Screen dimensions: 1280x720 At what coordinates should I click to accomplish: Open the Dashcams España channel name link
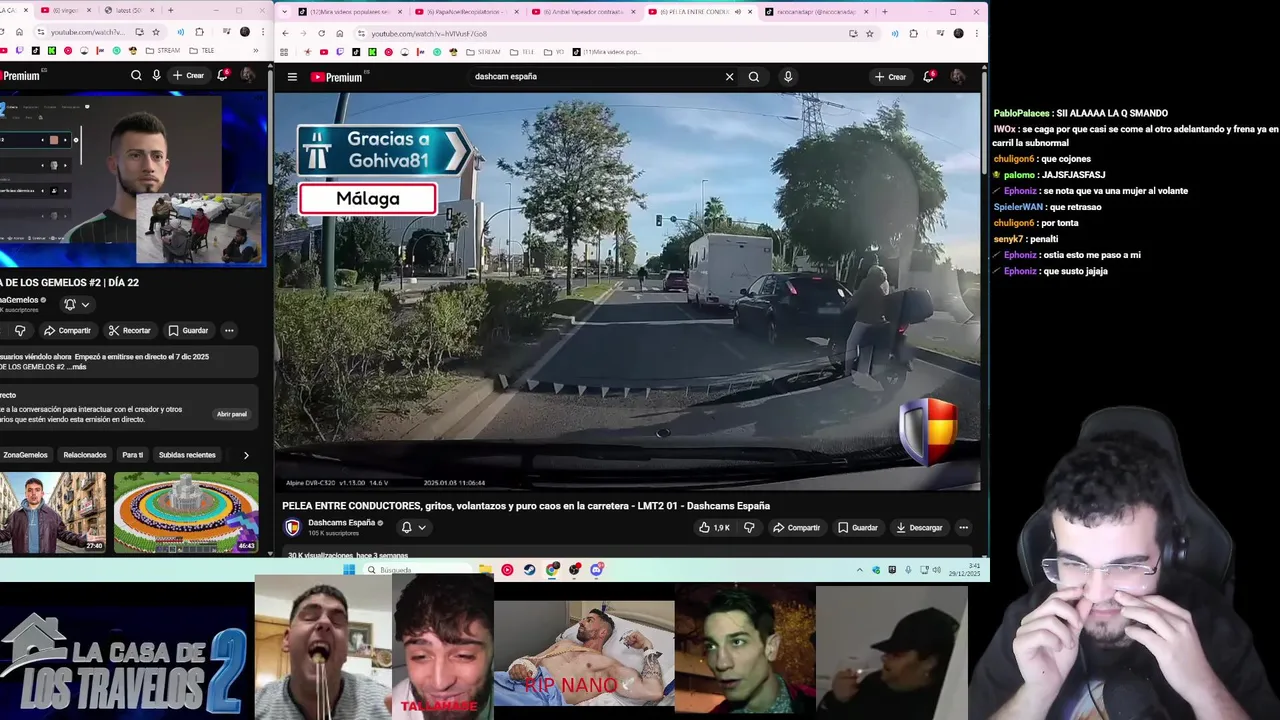click(341, 522)
